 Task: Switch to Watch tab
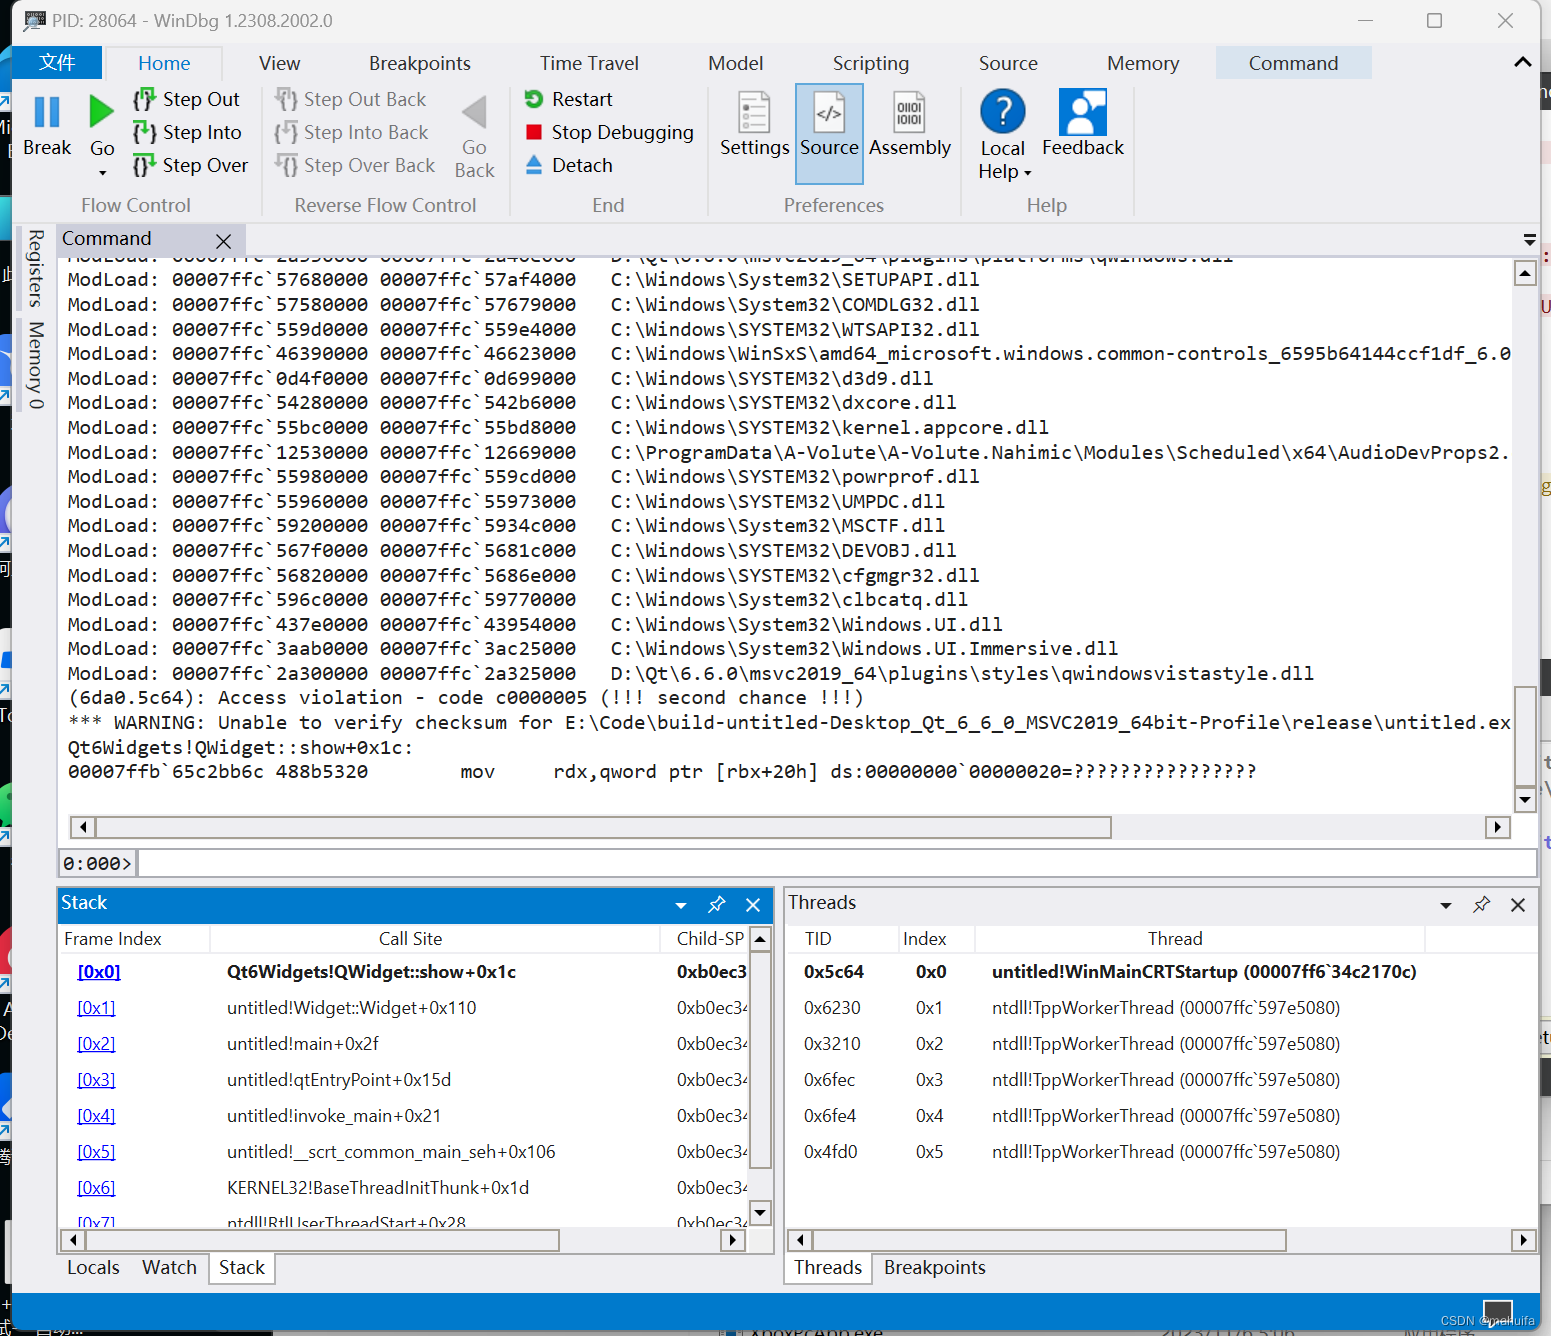click(169, 1267)
